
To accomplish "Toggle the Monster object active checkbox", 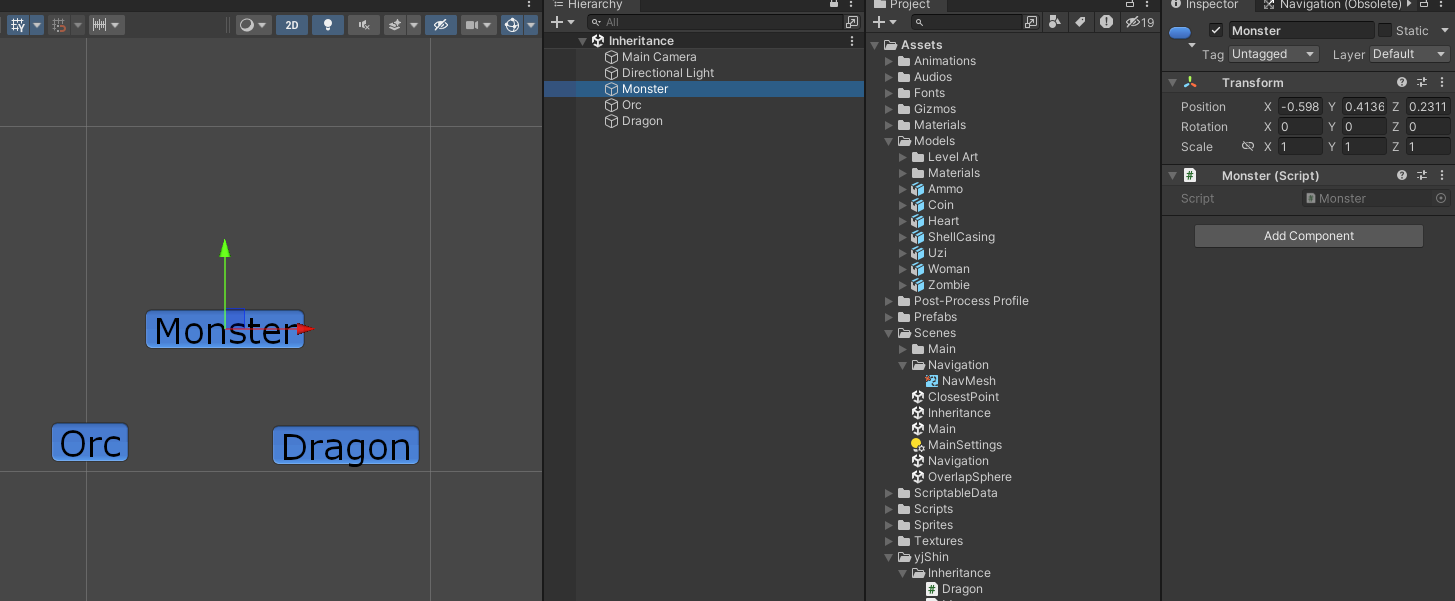I will [x=1216, y=30].
